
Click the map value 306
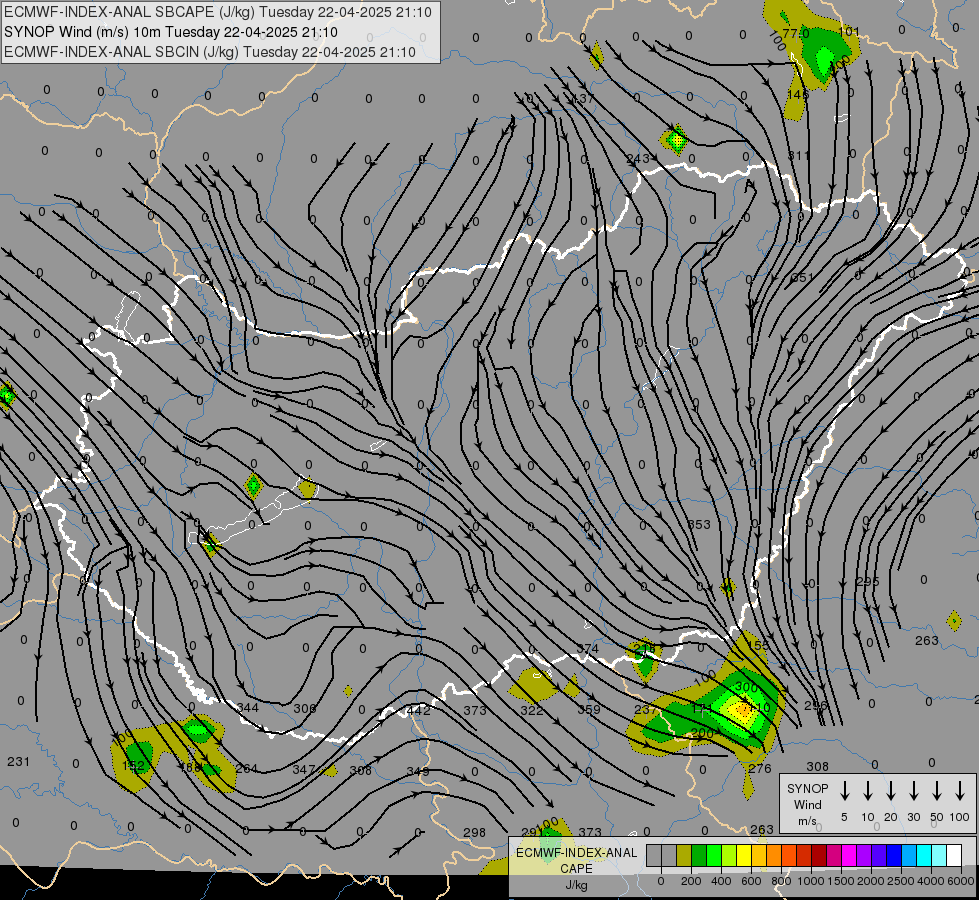click(305, 708)
